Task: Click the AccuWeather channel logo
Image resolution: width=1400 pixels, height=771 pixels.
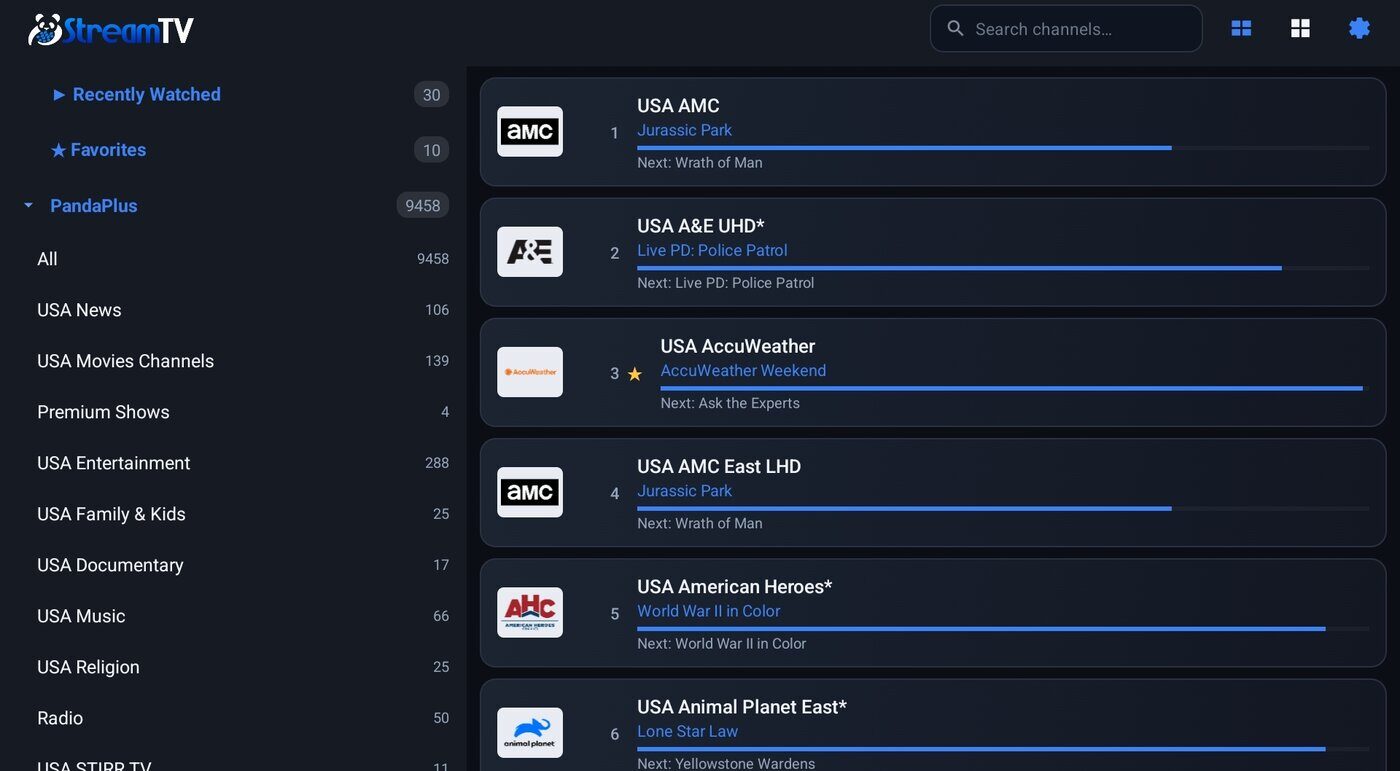Action: click(530, 372)
